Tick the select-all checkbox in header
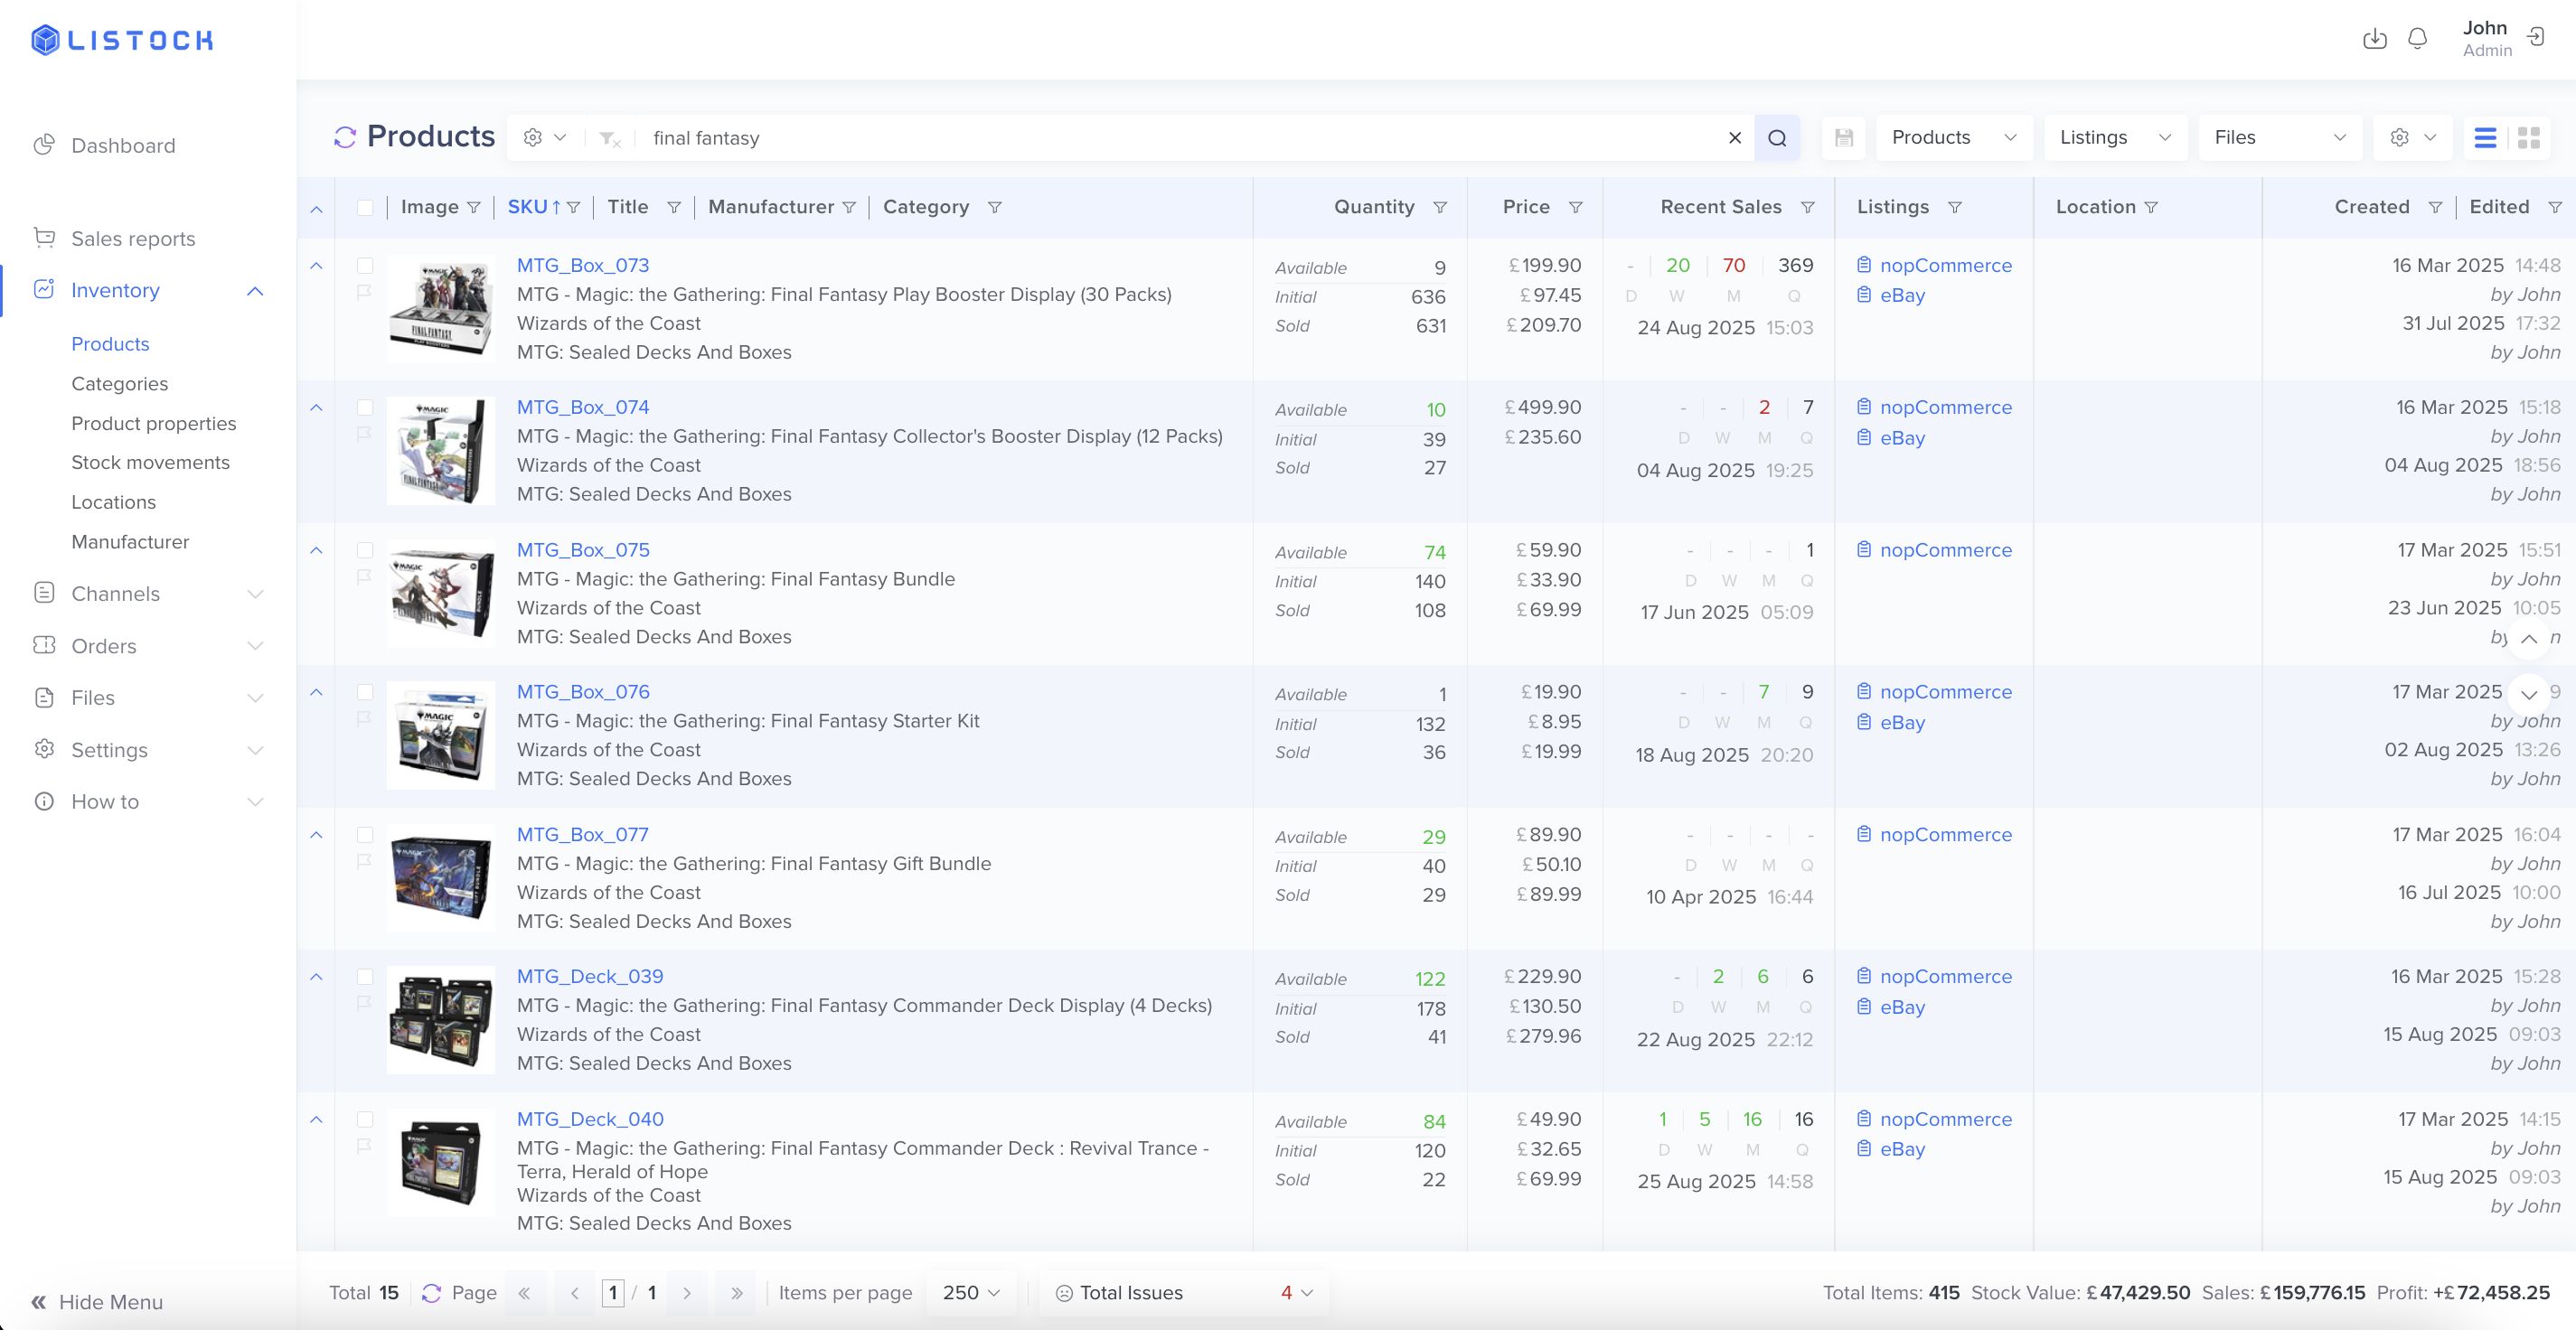Screen dimensions: 2576x1330 click(365, 207)
